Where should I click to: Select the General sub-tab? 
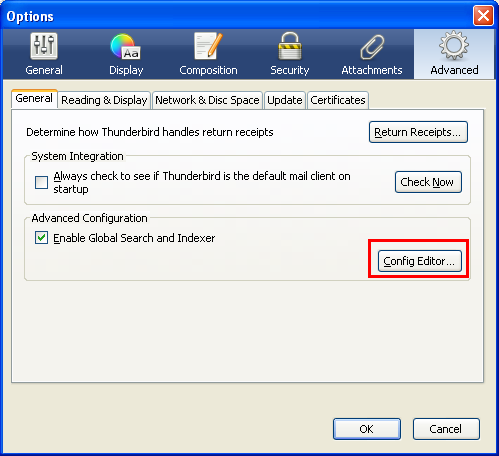tap(34, 99)
